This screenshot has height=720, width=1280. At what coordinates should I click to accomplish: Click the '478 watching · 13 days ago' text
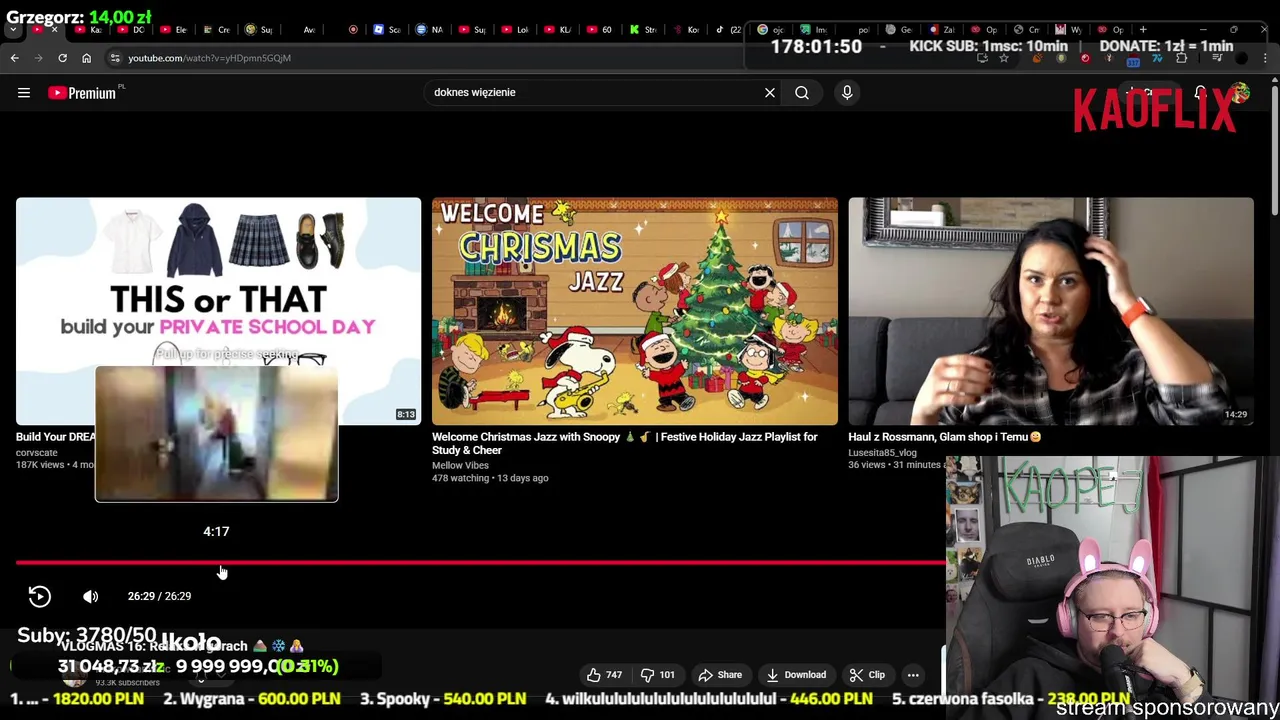click(490, 478)
